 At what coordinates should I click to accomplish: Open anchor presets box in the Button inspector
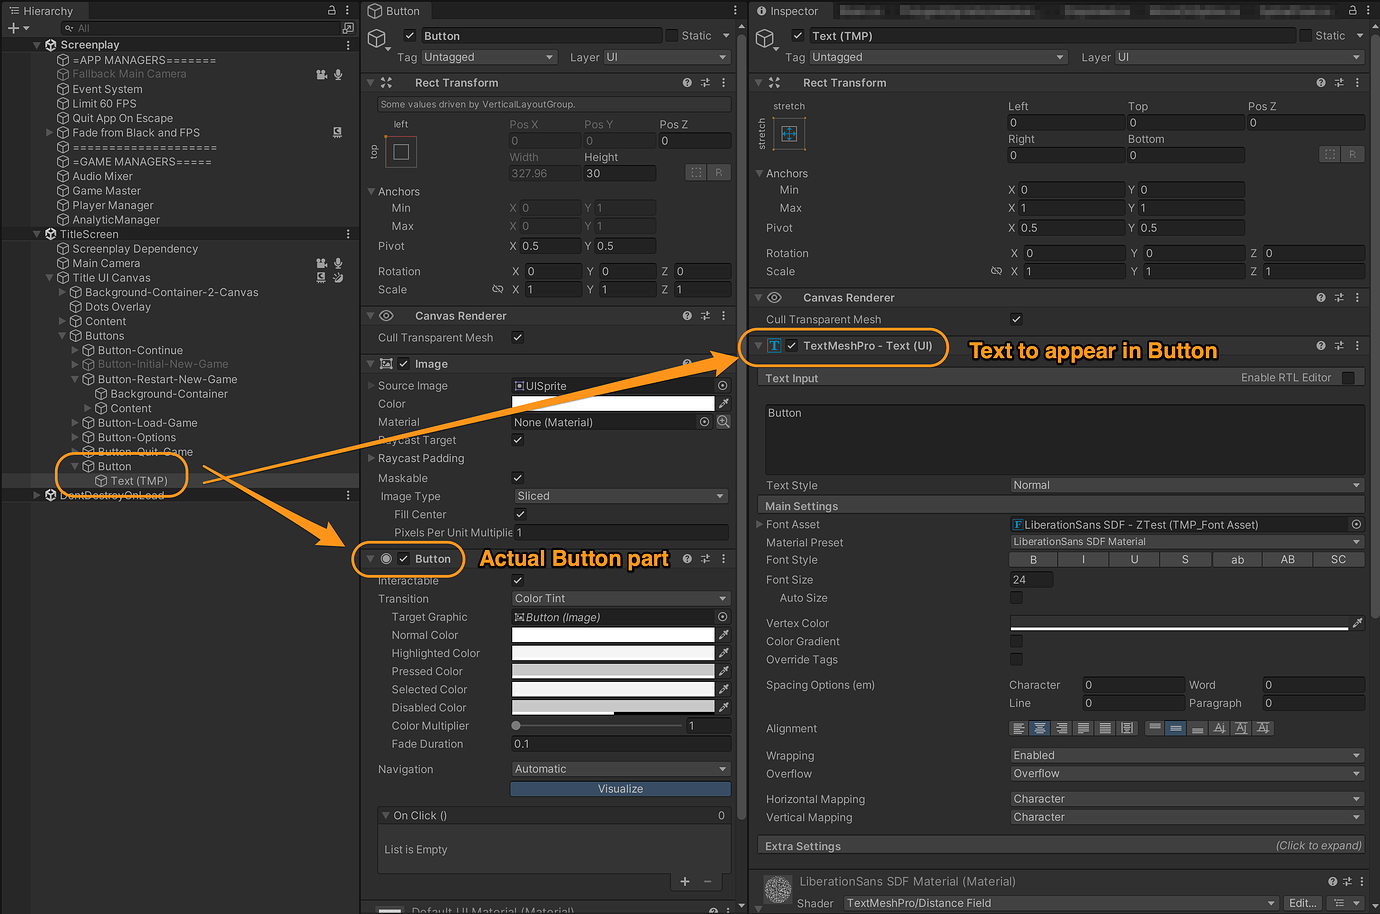click(401, 151)
